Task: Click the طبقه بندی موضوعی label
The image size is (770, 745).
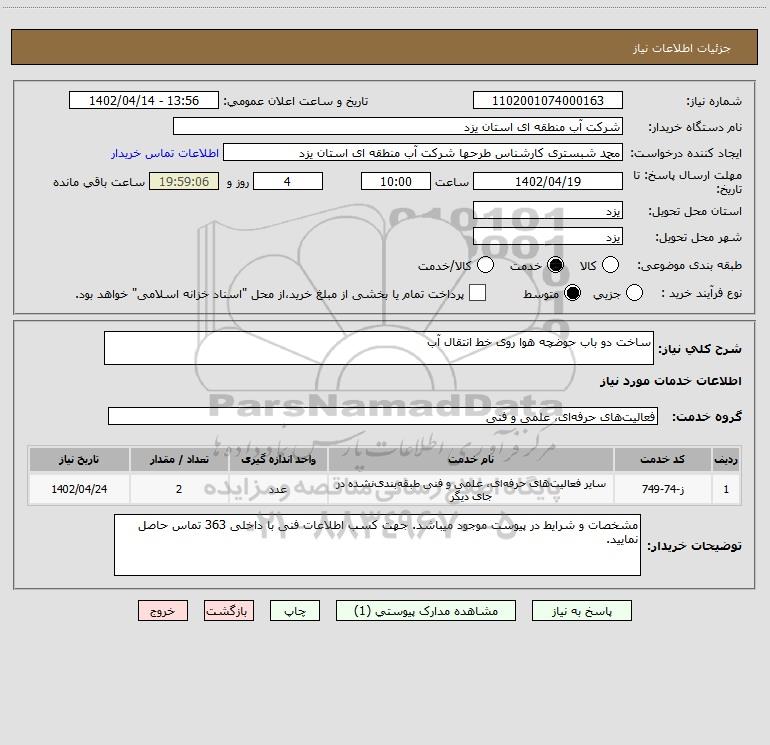Action: pos(689,265)
